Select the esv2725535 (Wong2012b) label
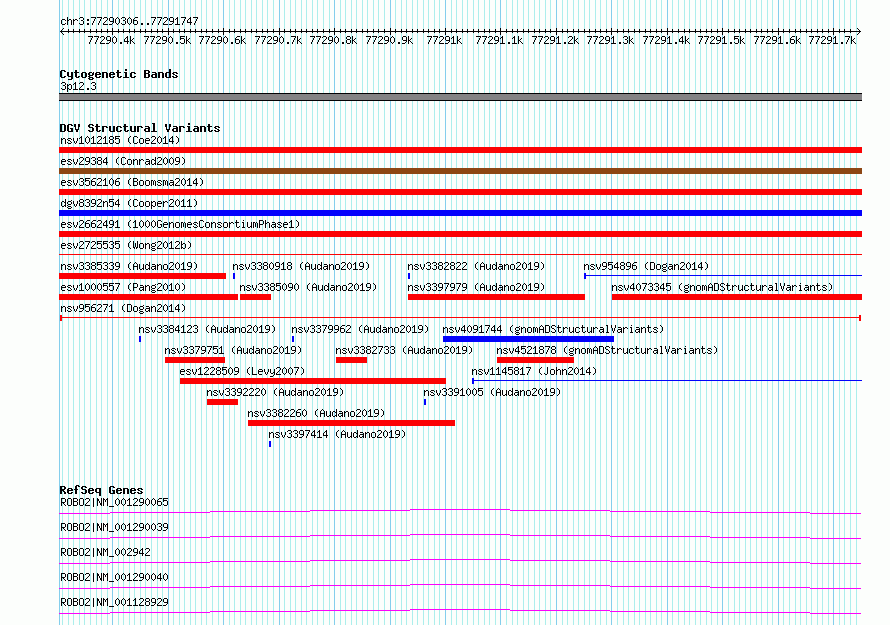Screen dimensions: 890x625 pyautogui.click(x=126, y=245)
